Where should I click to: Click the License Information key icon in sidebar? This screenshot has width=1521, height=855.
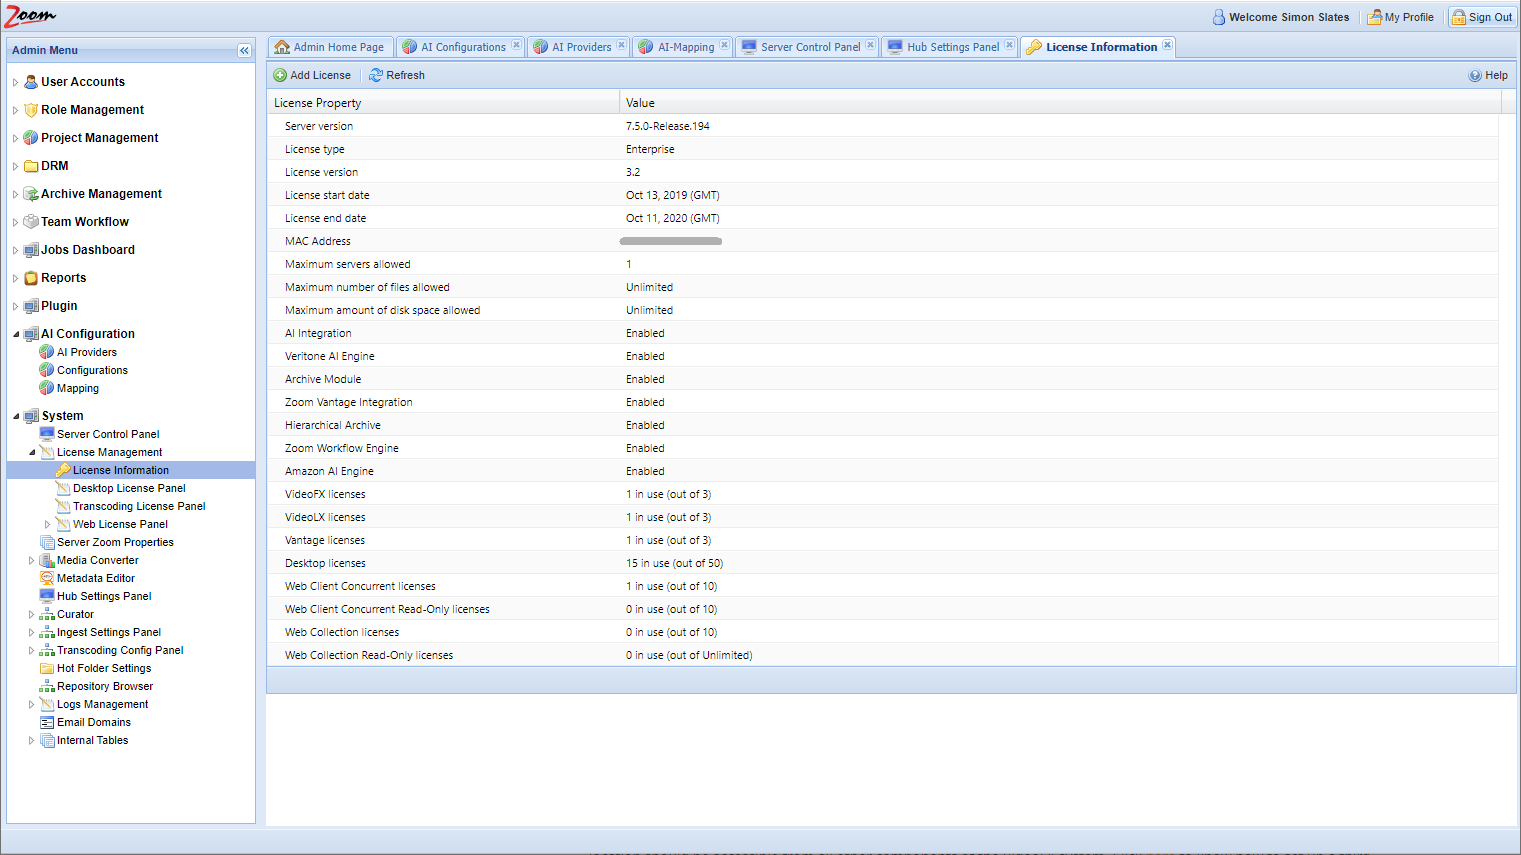63,470
